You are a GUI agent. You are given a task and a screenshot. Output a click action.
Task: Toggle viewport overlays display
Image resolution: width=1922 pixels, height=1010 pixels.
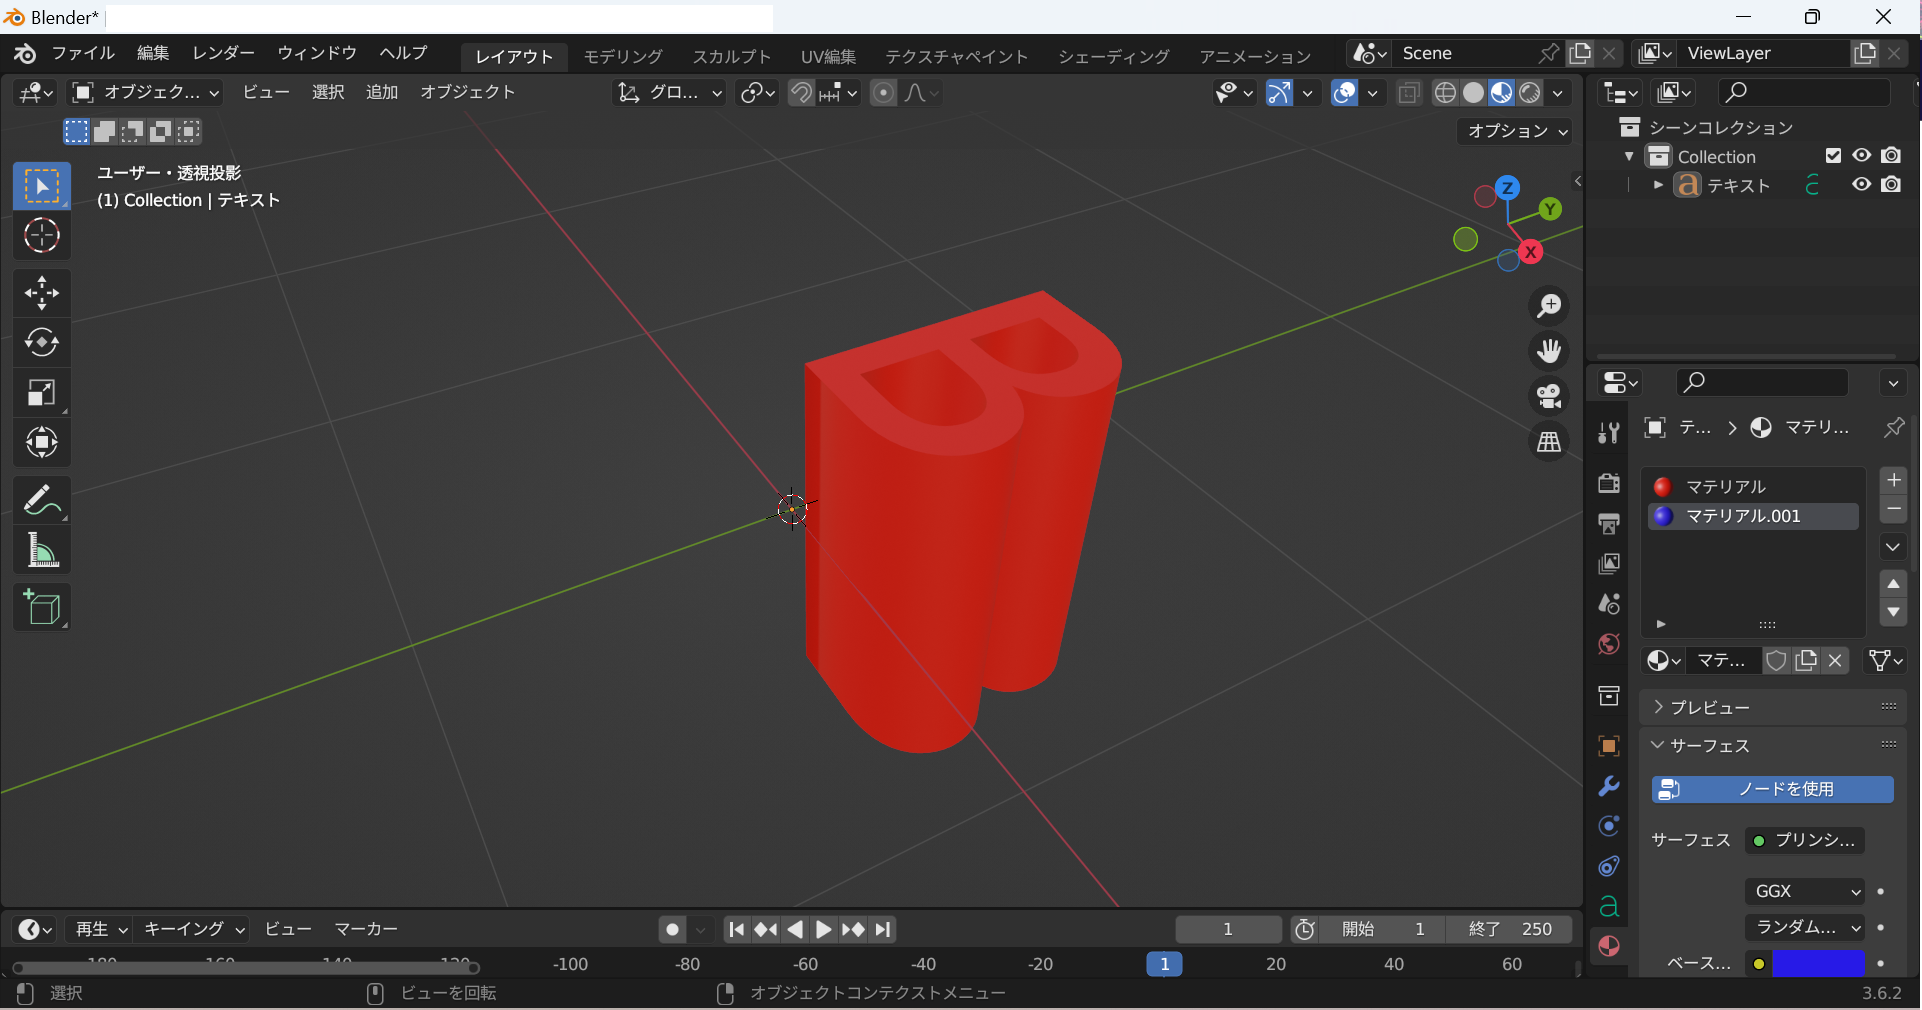pyautogui.click(x=1345, y=93)
